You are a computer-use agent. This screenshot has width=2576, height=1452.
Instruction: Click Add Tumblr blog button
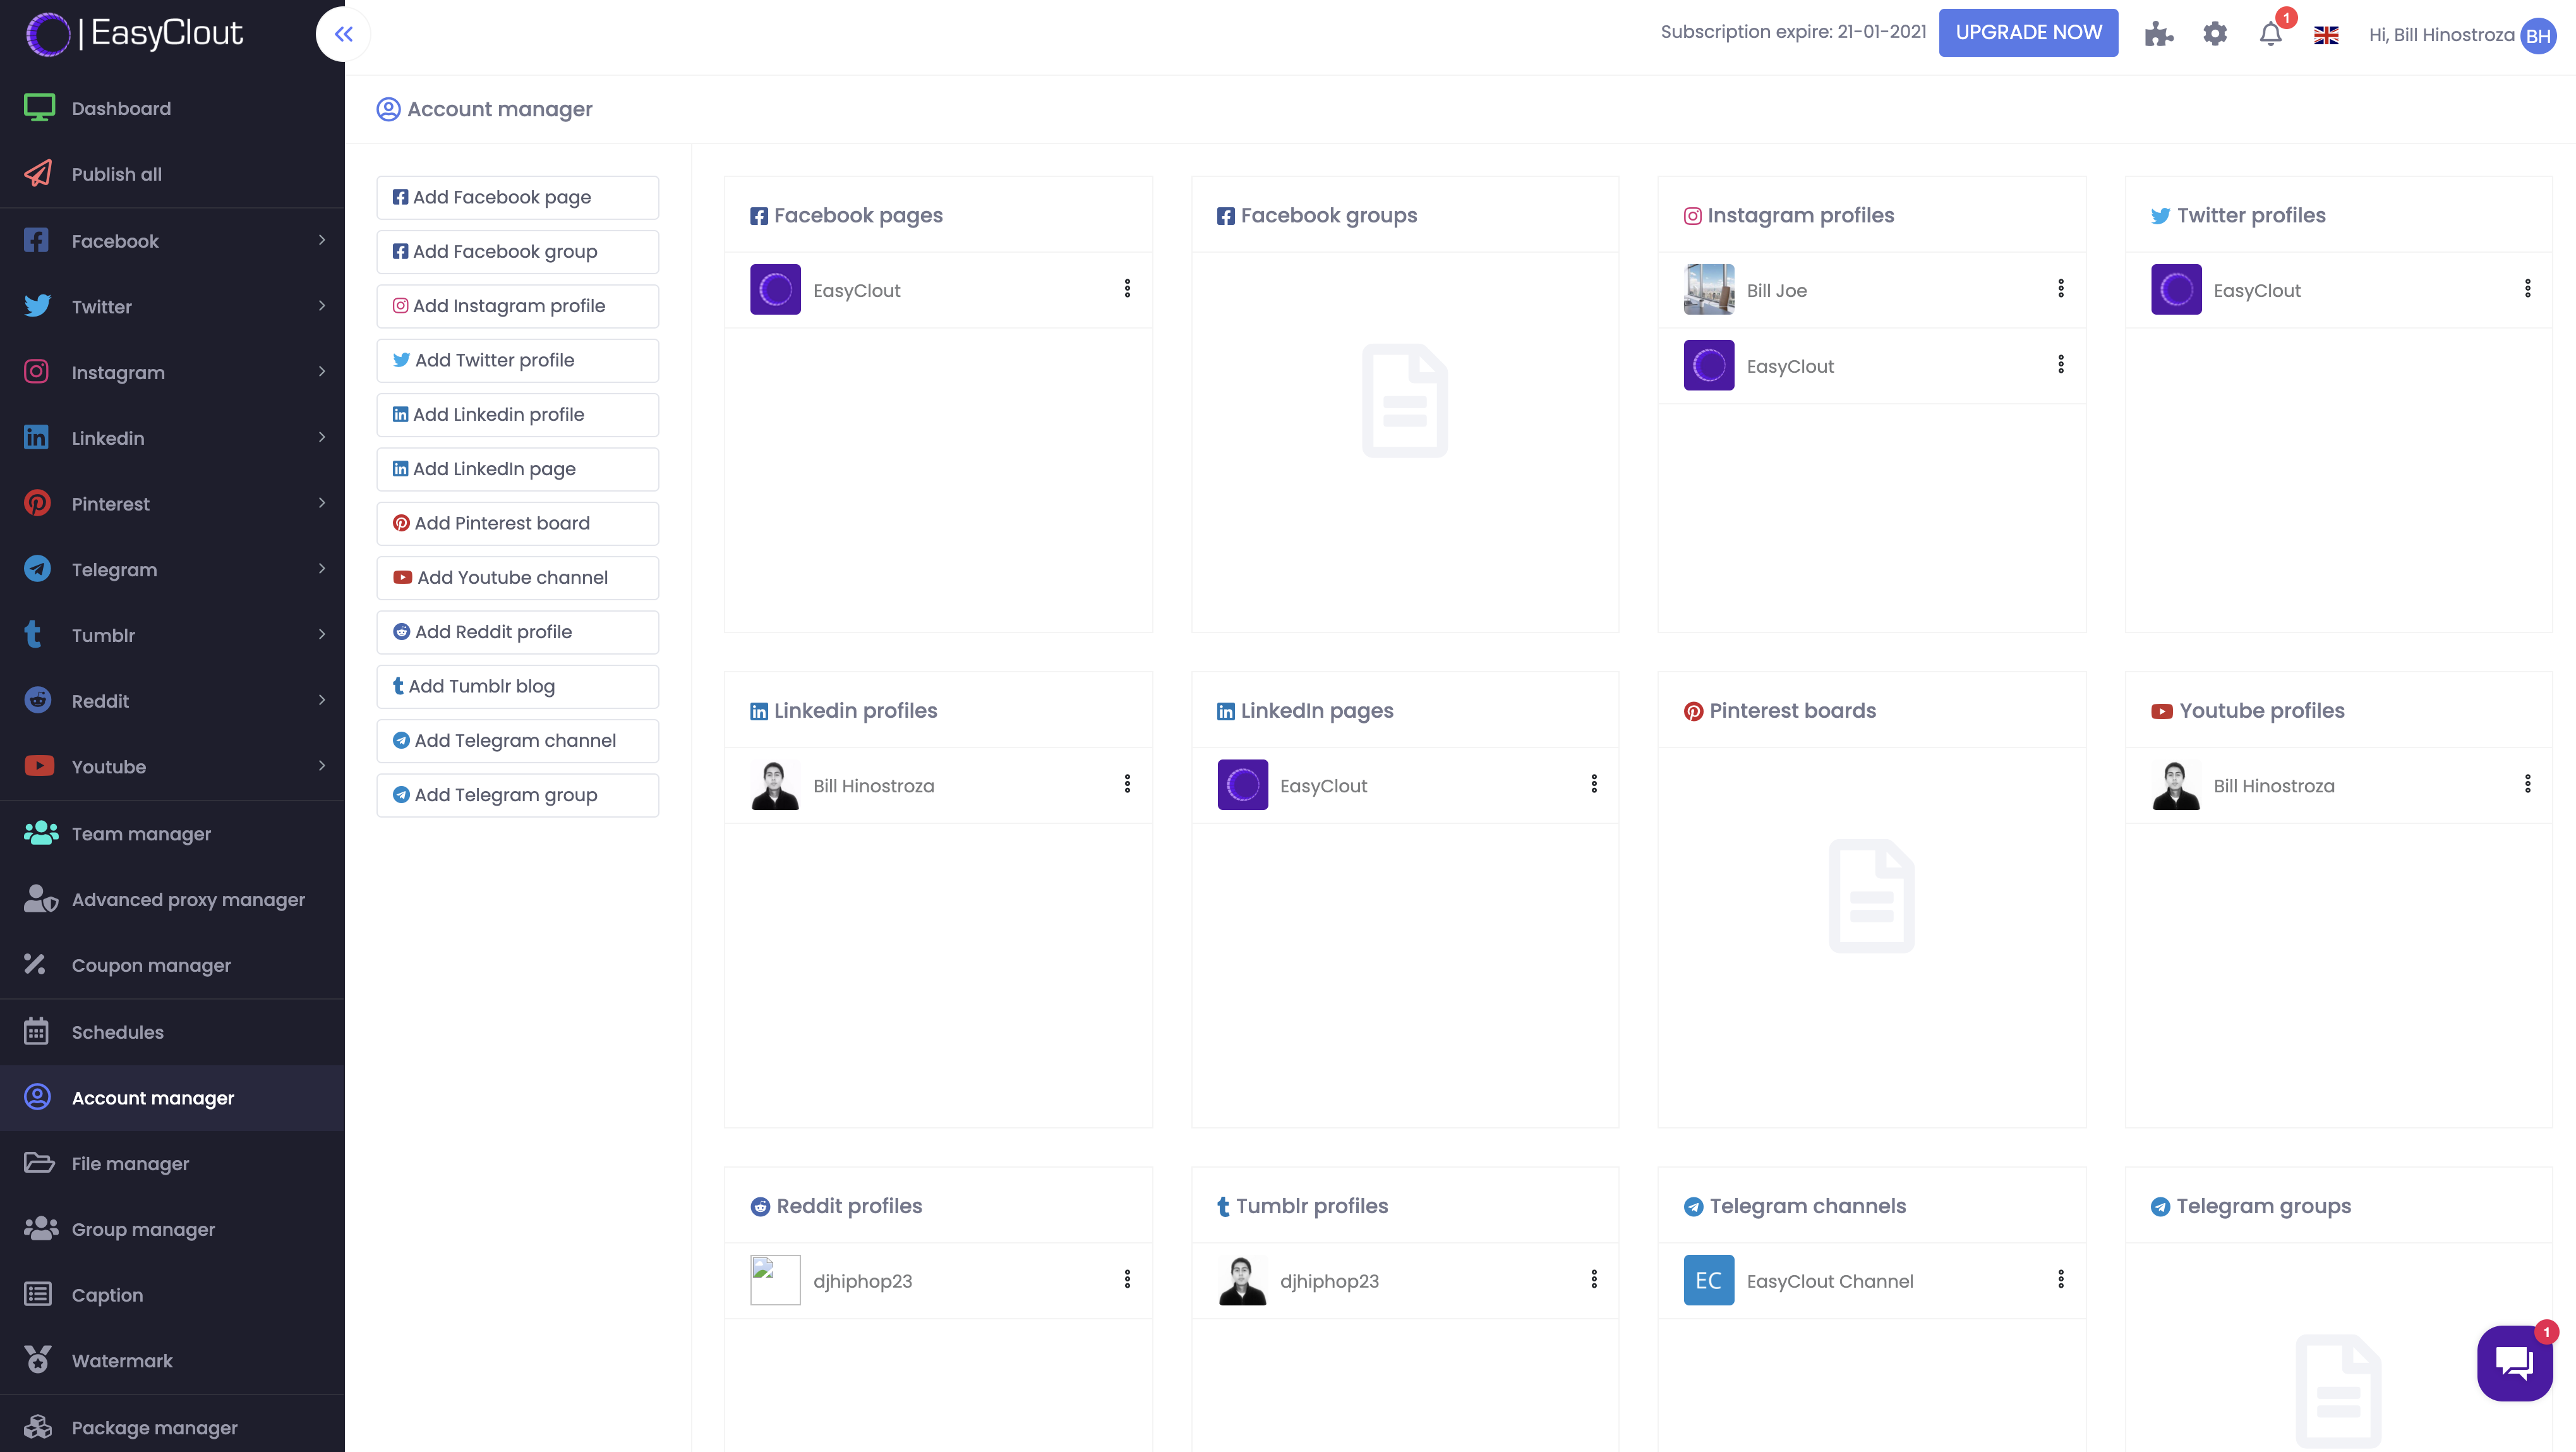(x=517, y=686)
